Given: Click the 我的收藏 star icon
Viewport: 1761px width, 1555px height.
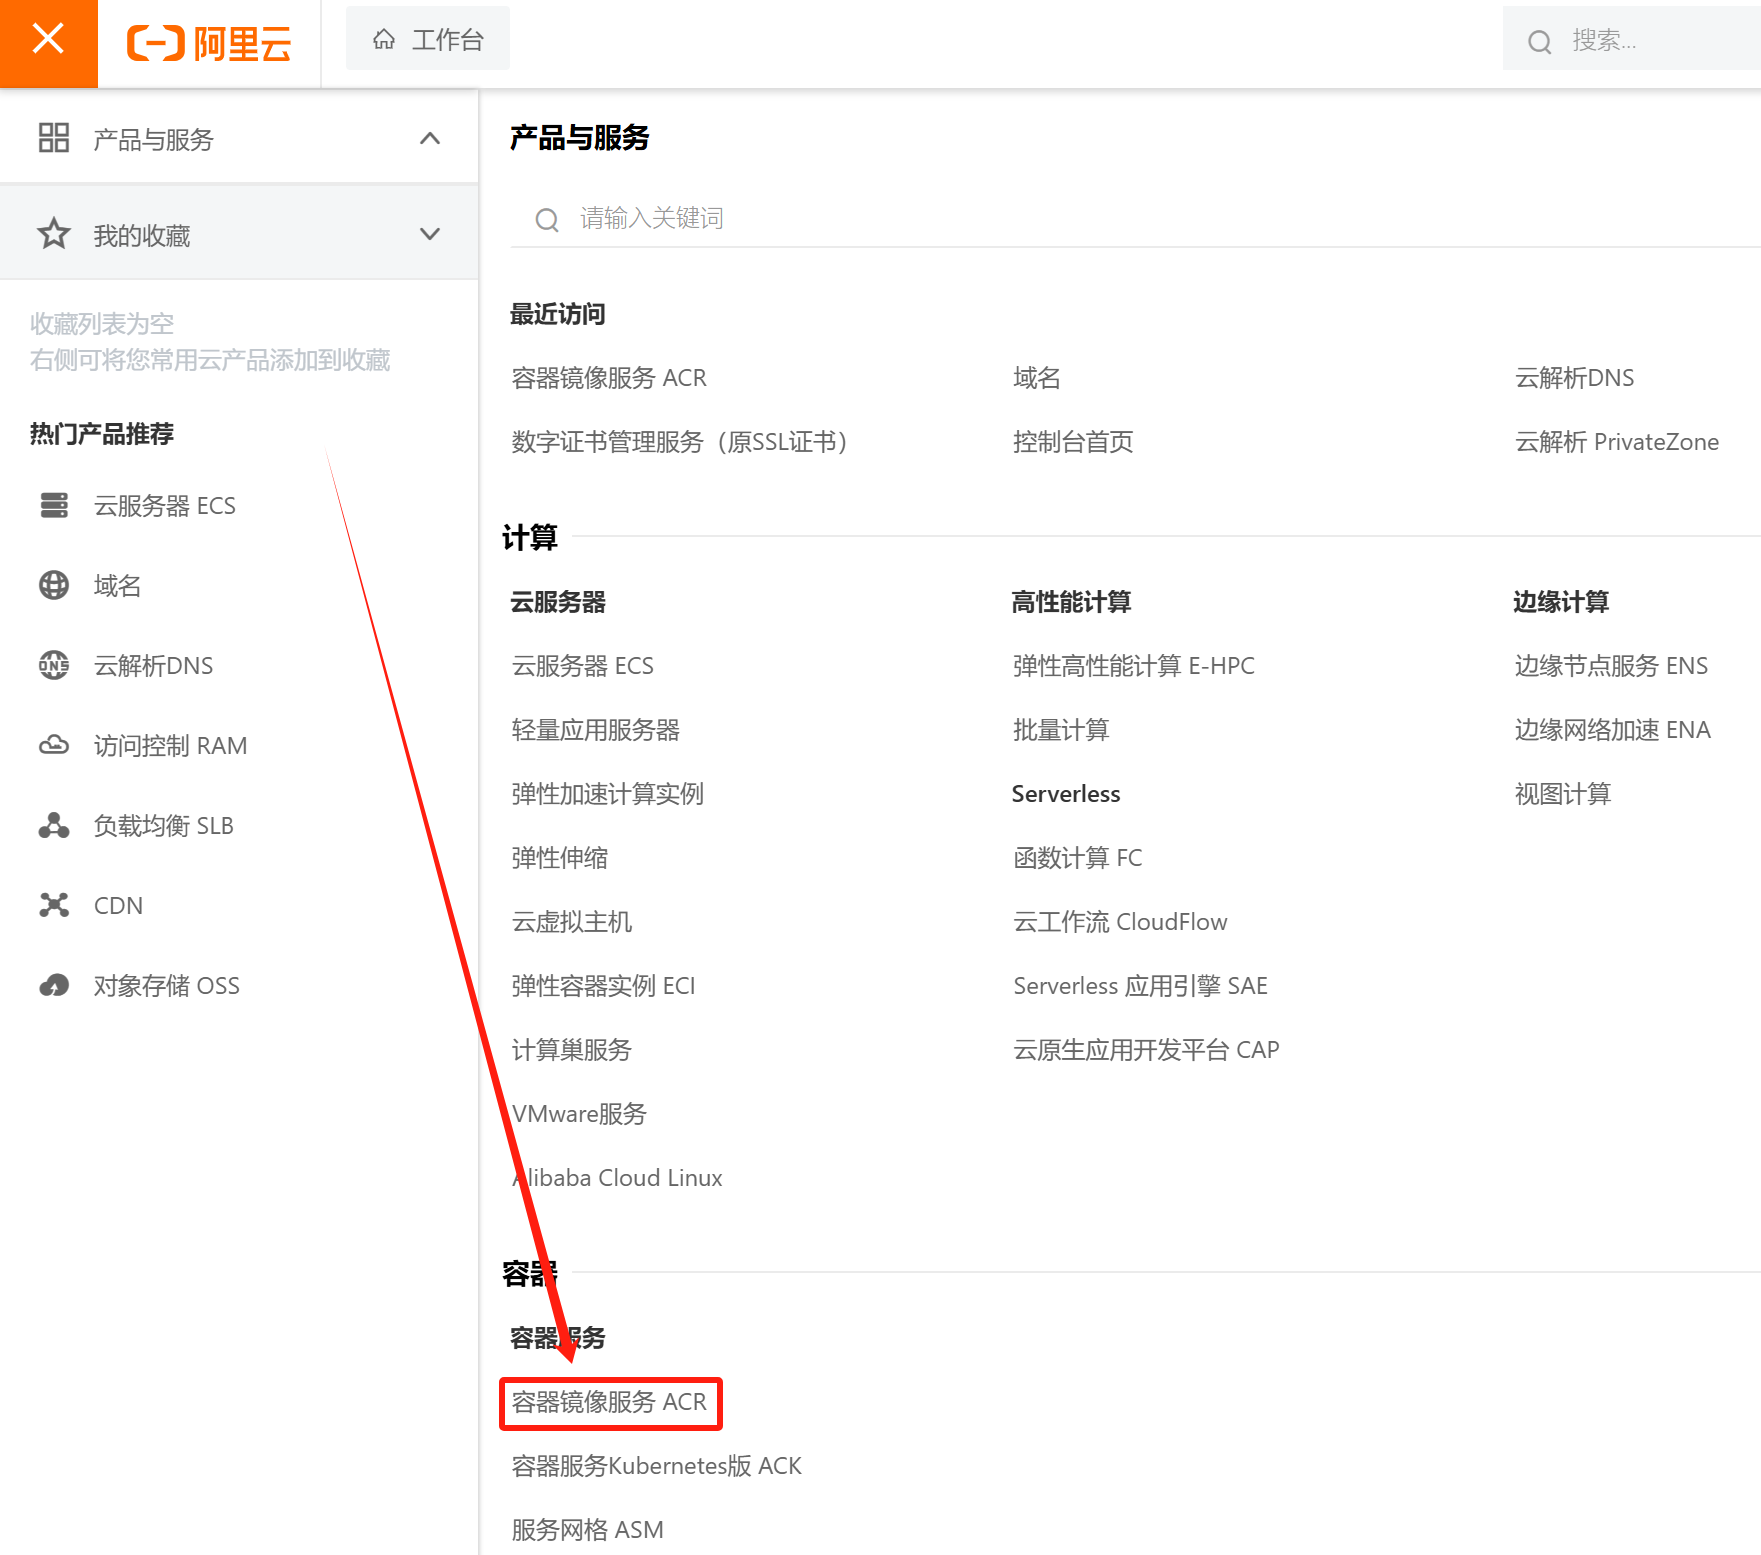Looking at the screenshot, I should click(x=54, y=234).
